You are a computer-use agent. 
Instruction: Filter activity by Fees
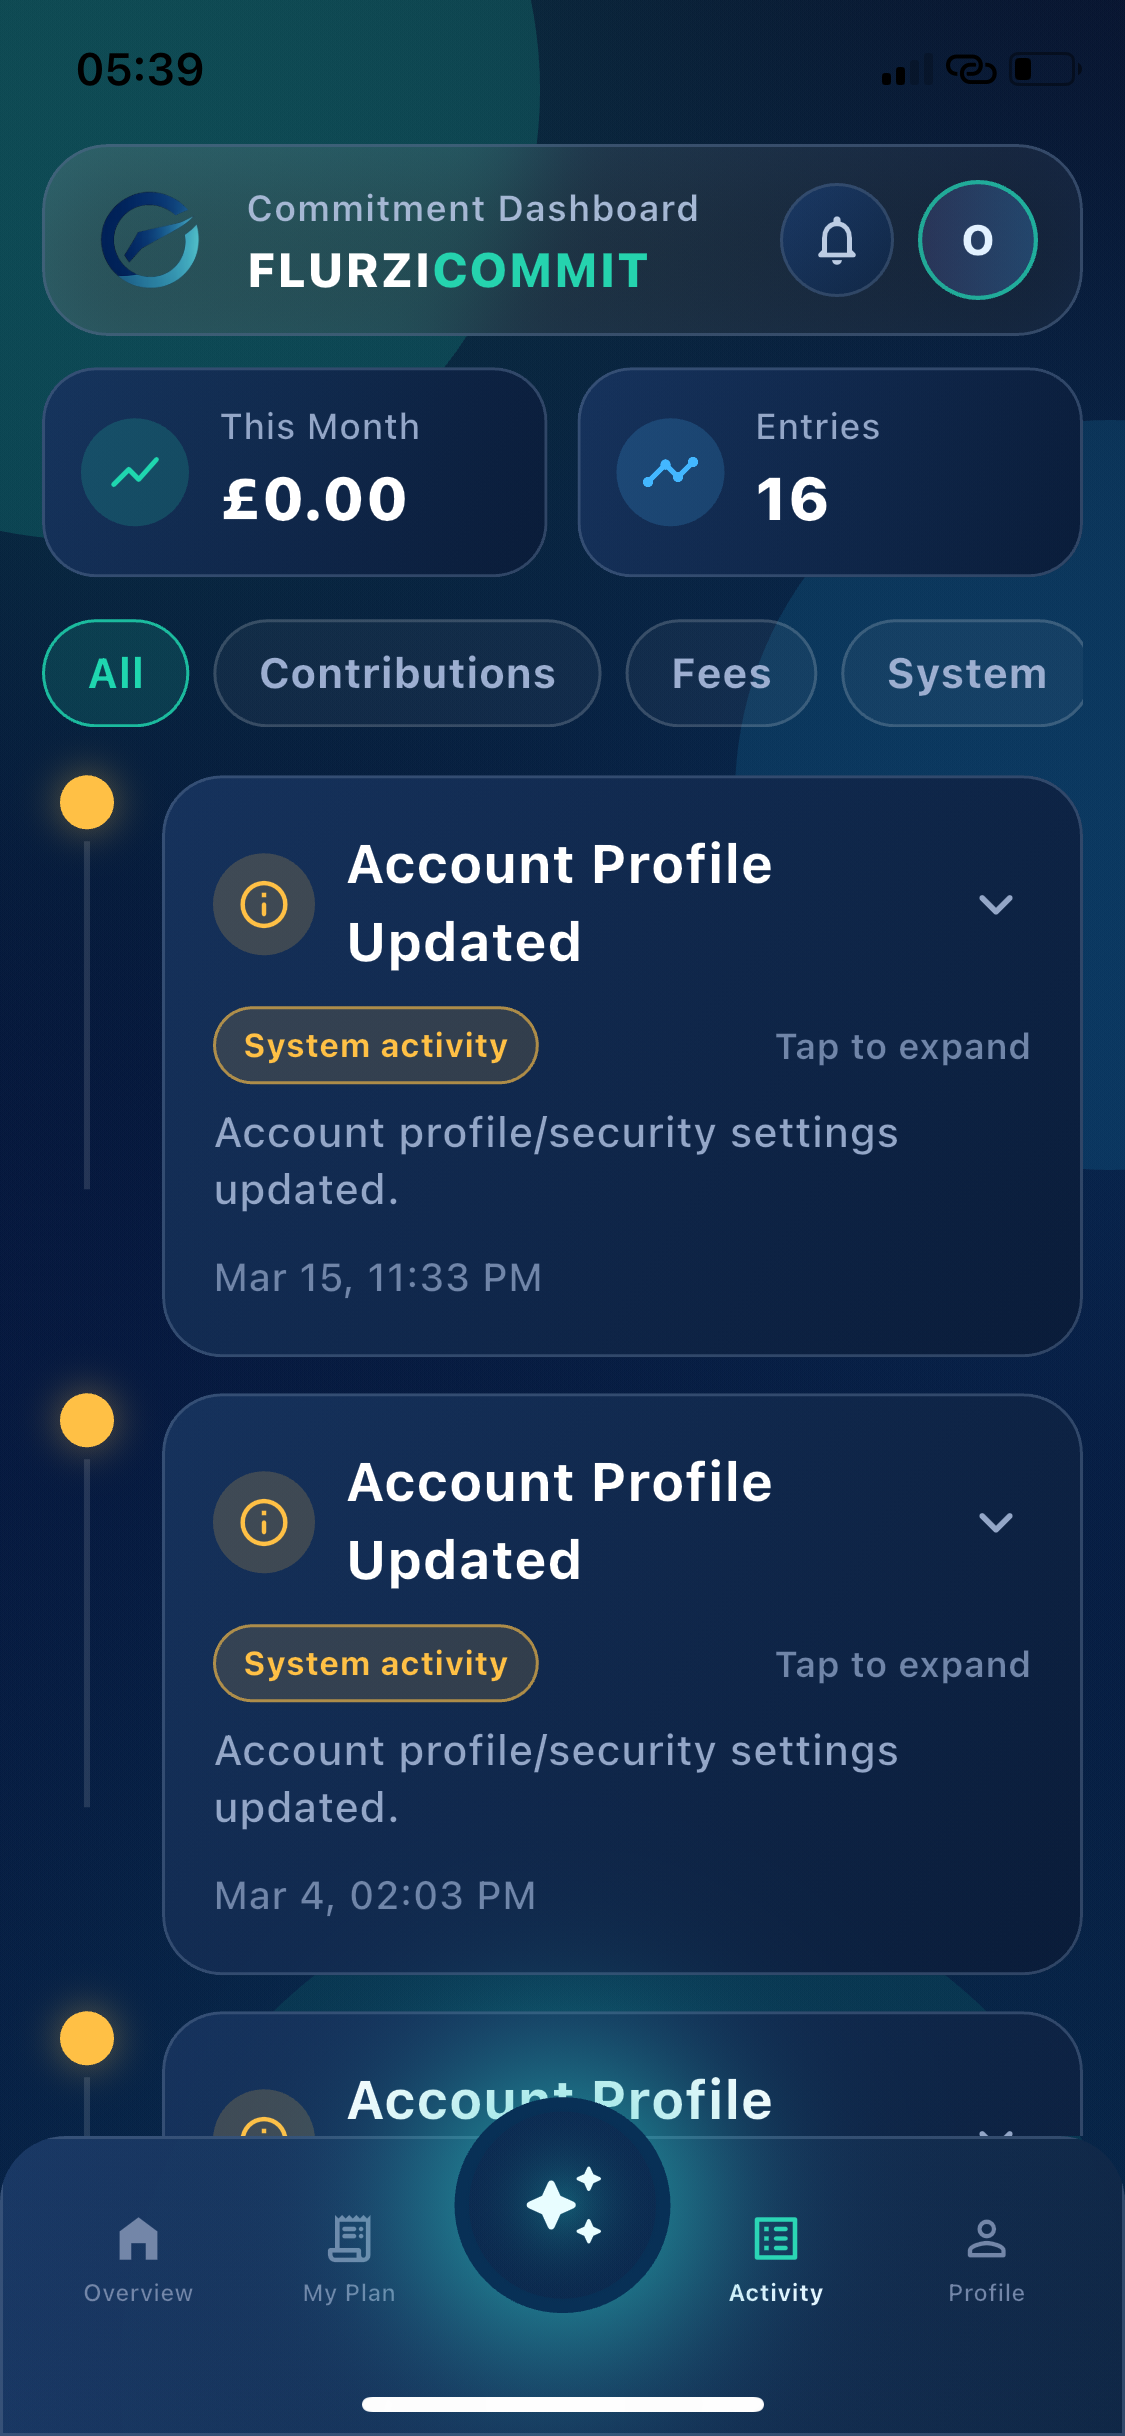[x=721, y=673]
